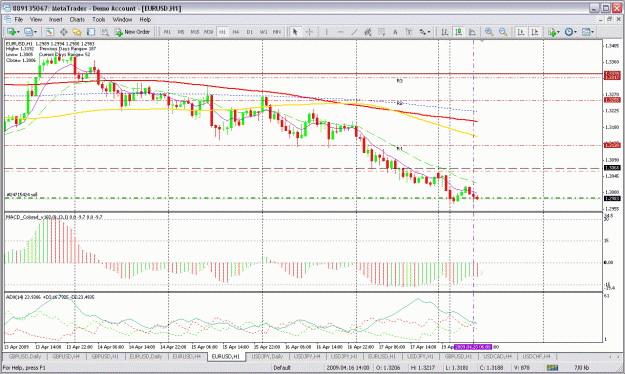Switch to the EURUSD,Daily chart tab

146,356
